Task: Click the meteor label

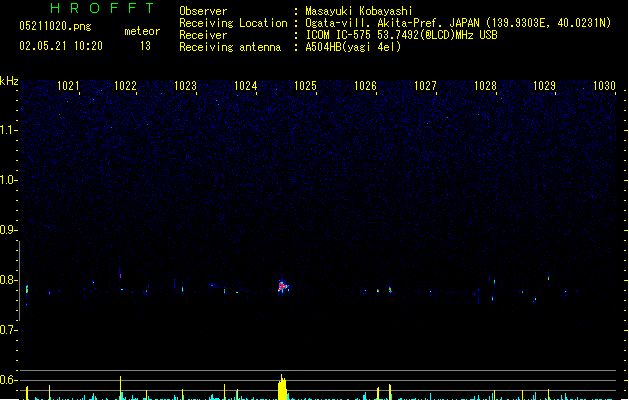Action: [142, 31]
